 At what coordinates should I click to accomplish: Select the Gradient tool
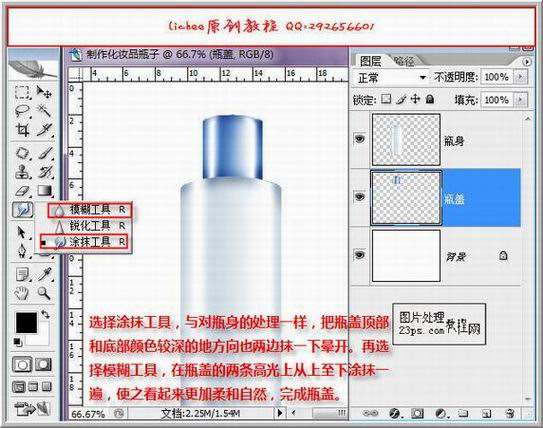pos(44,191)
